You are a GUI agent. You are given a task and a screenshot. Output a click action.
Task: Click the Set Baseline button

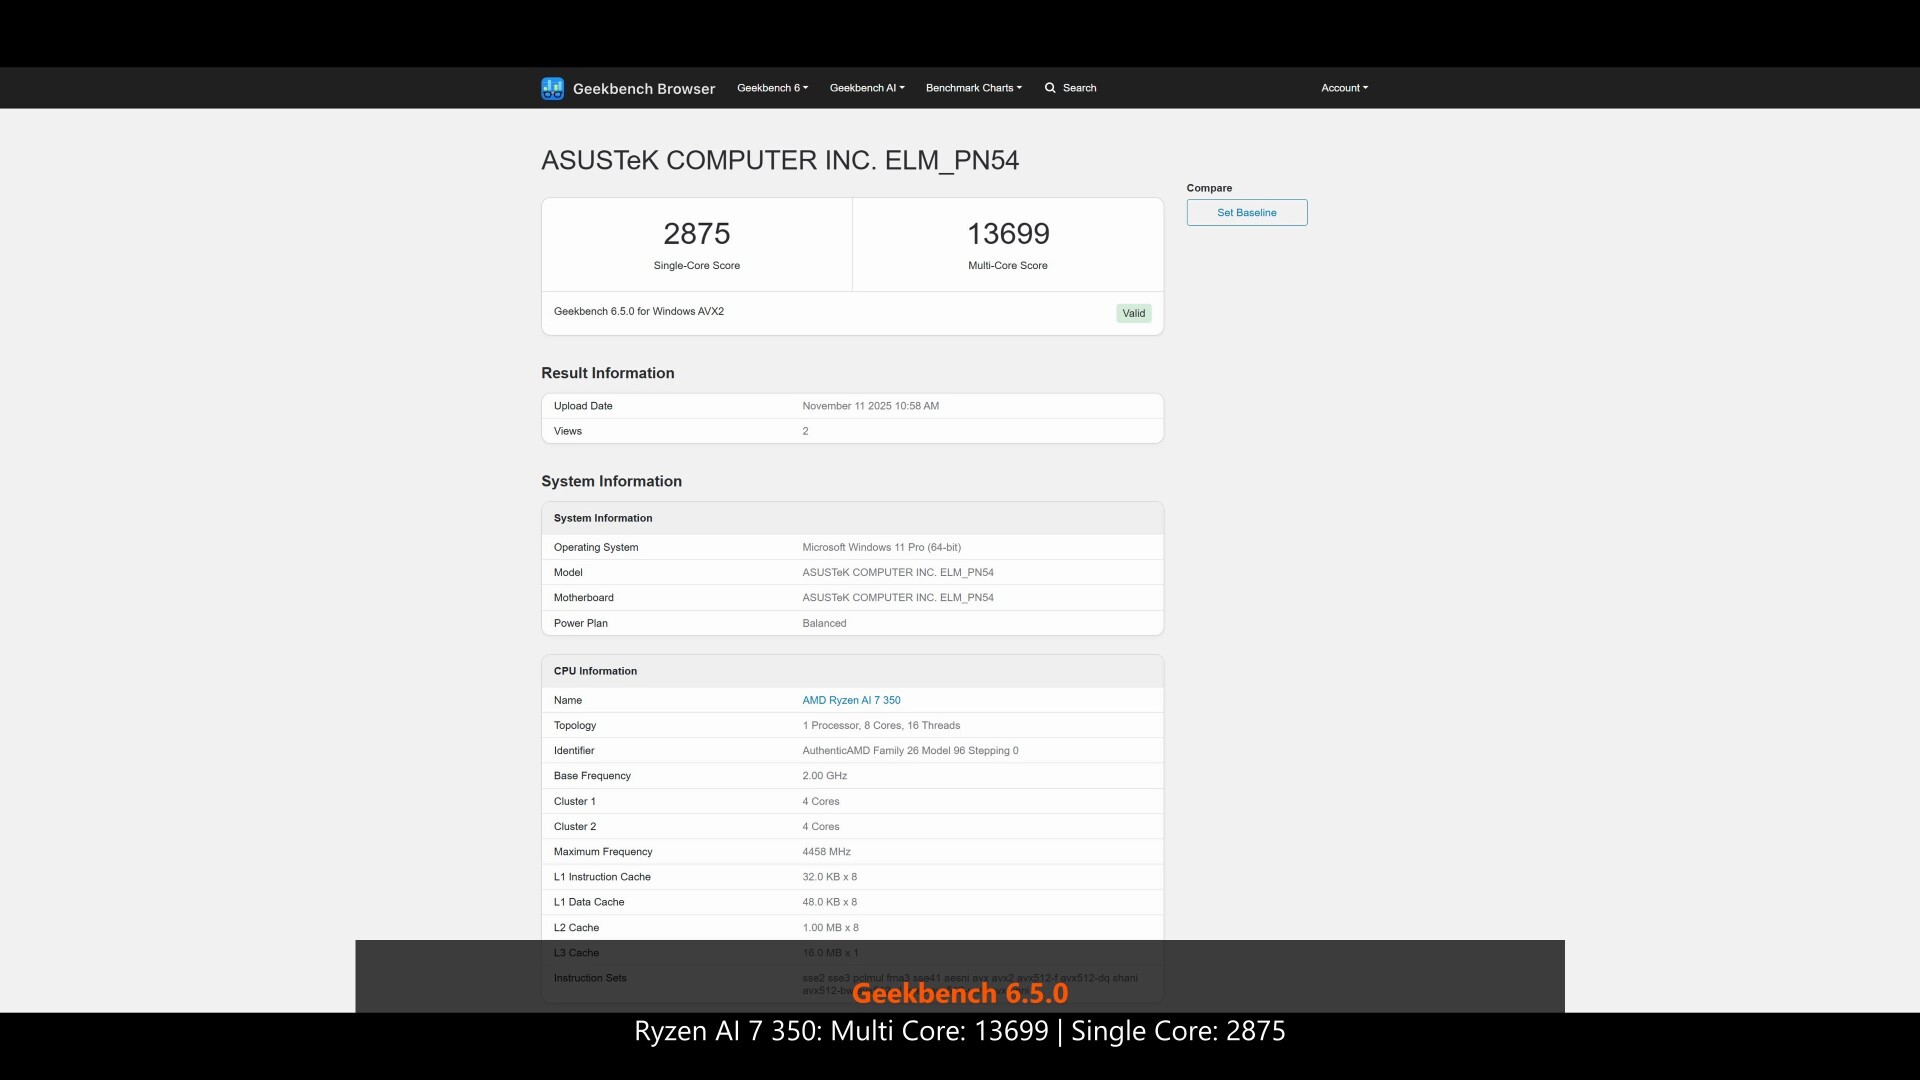[1246, 212]
